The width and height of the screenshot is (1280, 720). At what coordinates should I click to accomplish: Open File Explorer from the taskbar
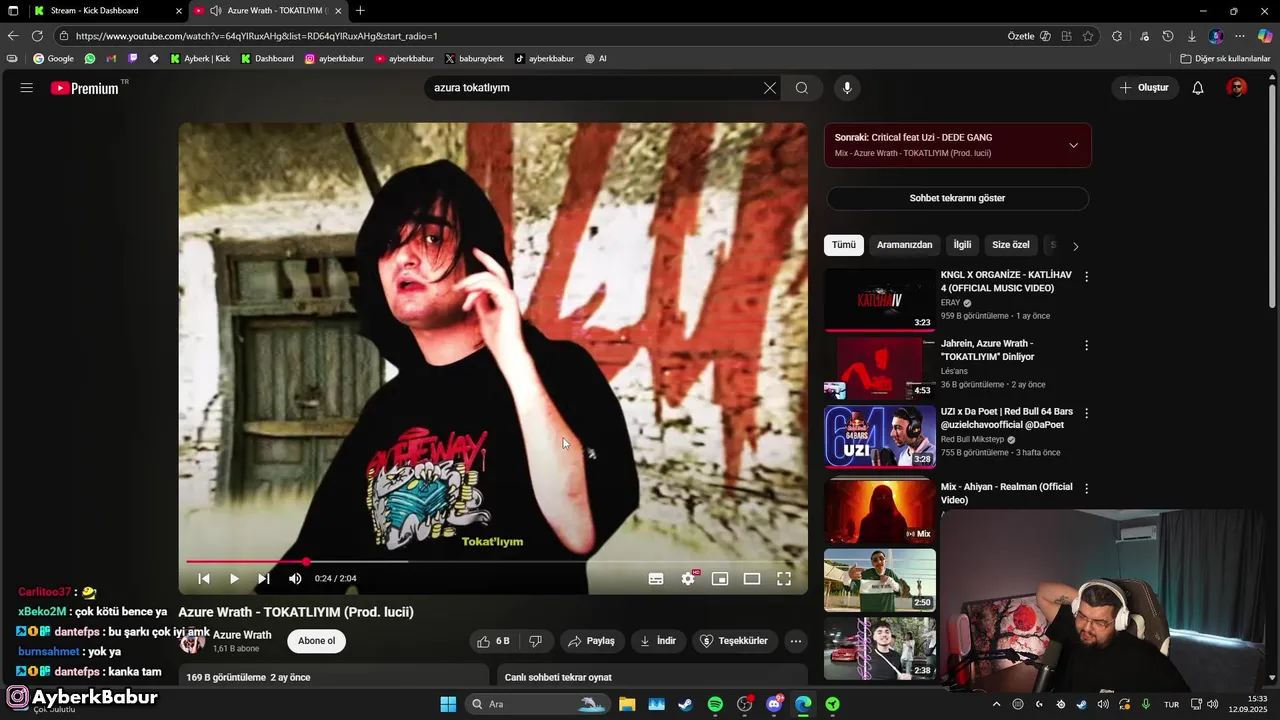(x=627, y=704)
